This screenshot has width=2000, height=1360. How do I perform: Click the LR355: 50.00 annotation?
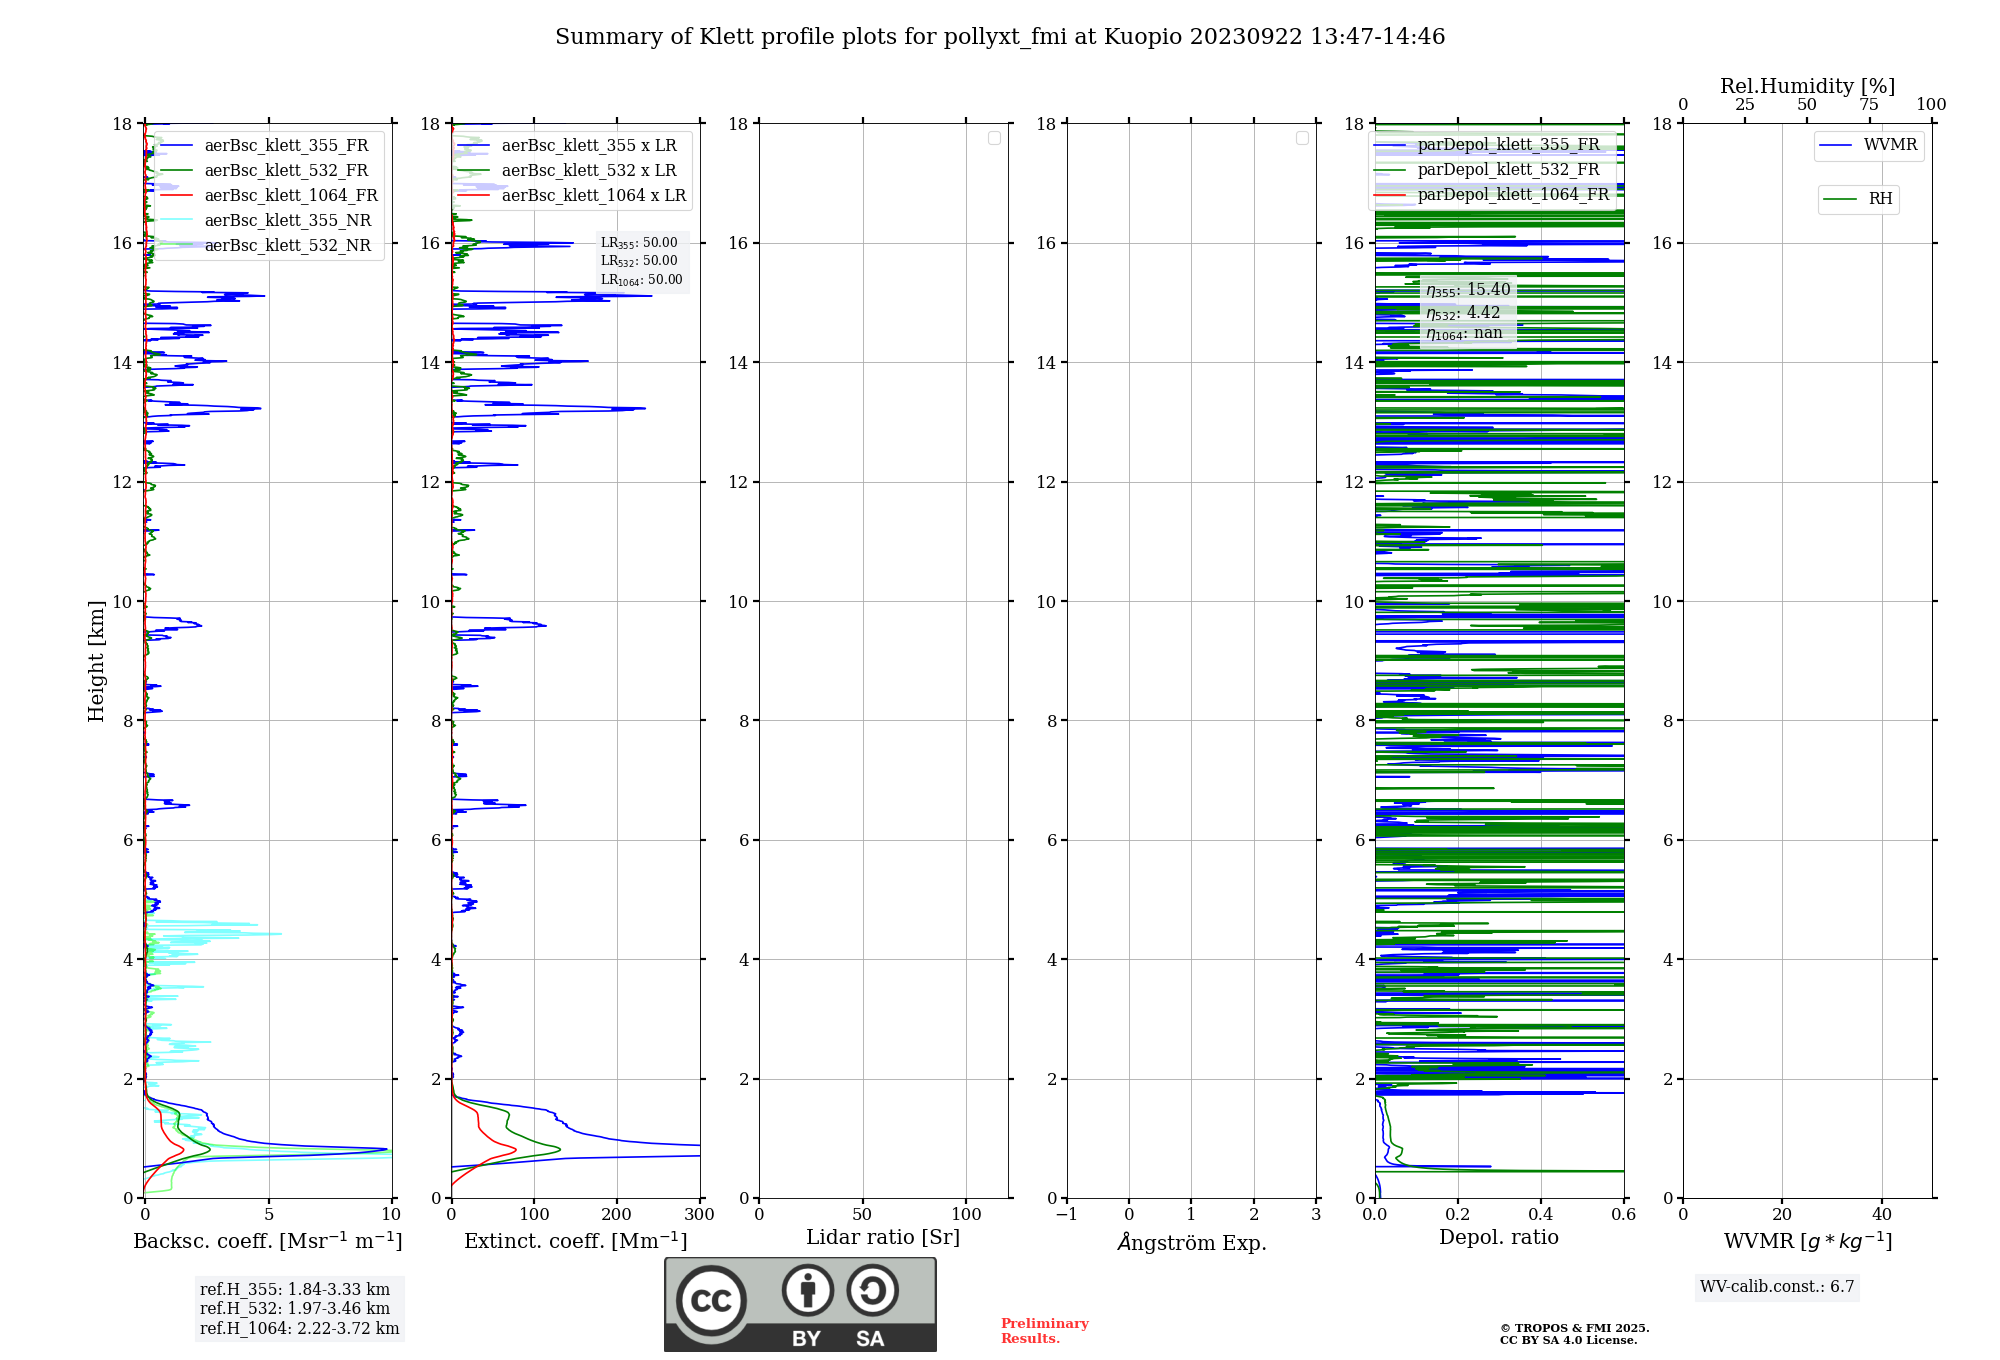pos(639,243)
